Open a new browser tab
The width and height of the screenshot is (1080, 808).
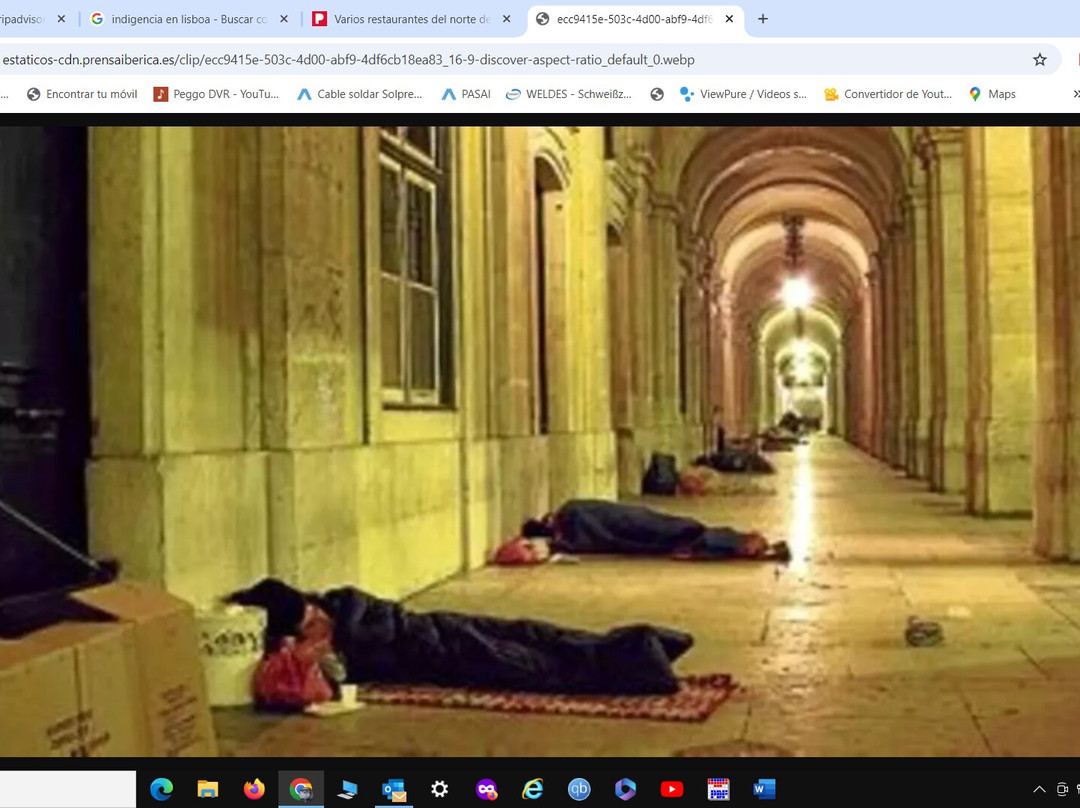click(x=763, y=19)
